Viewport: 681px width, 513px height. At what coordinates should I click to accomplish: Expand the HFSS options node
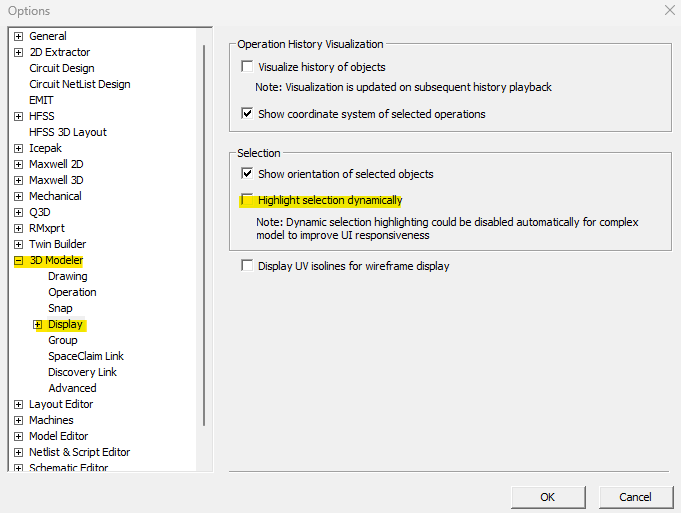(18, 117)
